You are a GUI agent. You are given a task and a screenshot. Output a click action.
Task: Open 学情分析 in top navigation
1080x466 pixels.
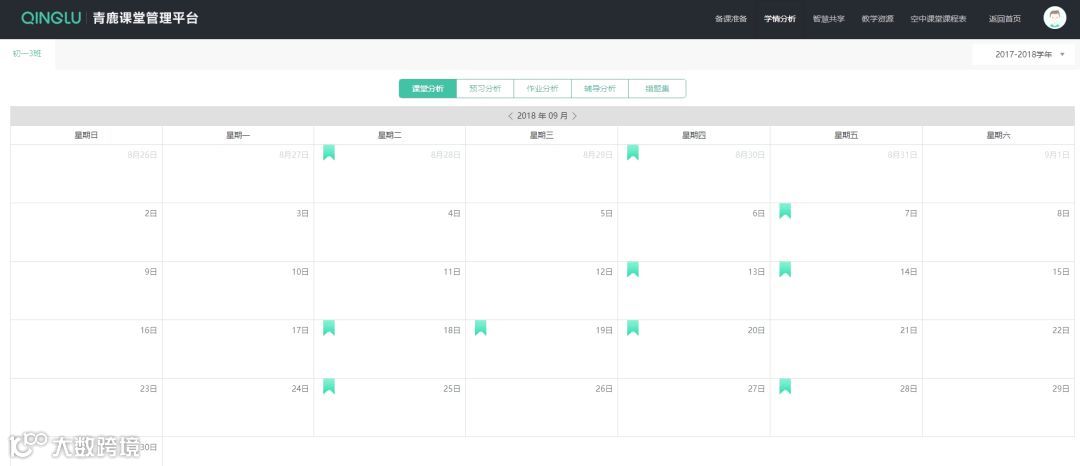[x=780, y=19]
